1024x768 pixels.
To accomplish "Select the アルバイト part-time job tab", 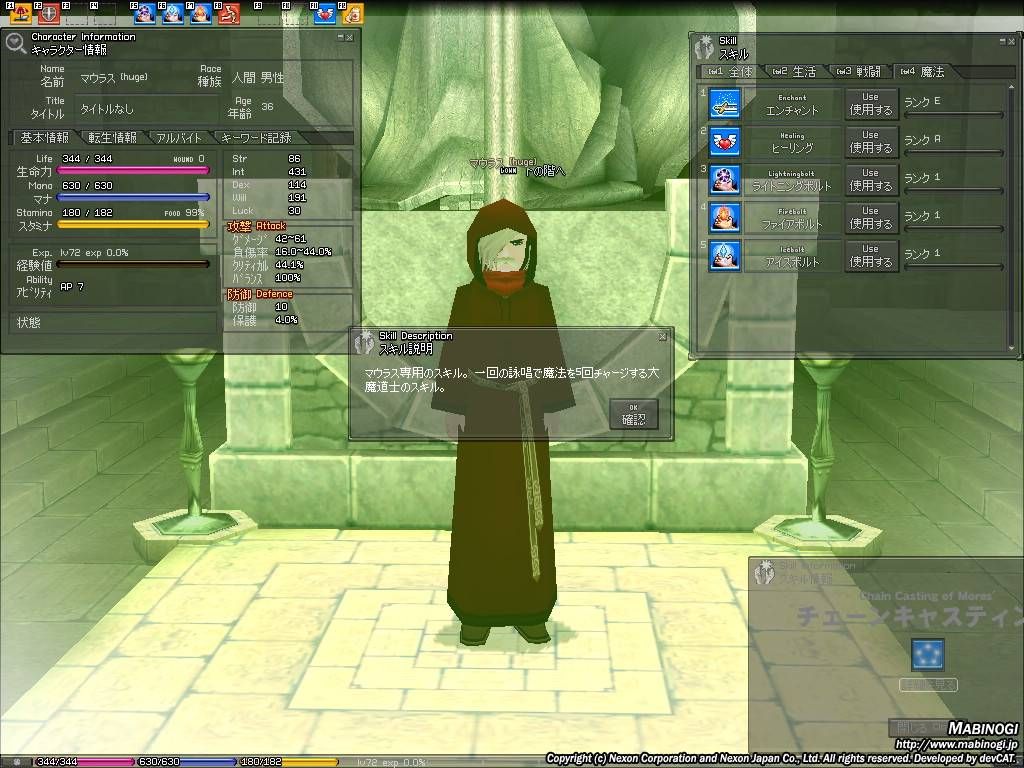I will click(180, 138).
